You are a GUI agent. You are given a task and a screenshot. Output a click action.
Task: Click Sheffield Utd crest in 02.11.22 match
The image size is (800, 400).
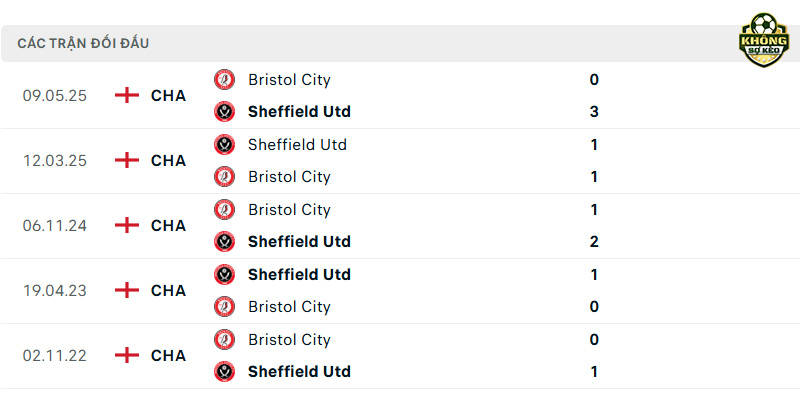(224, 371)
